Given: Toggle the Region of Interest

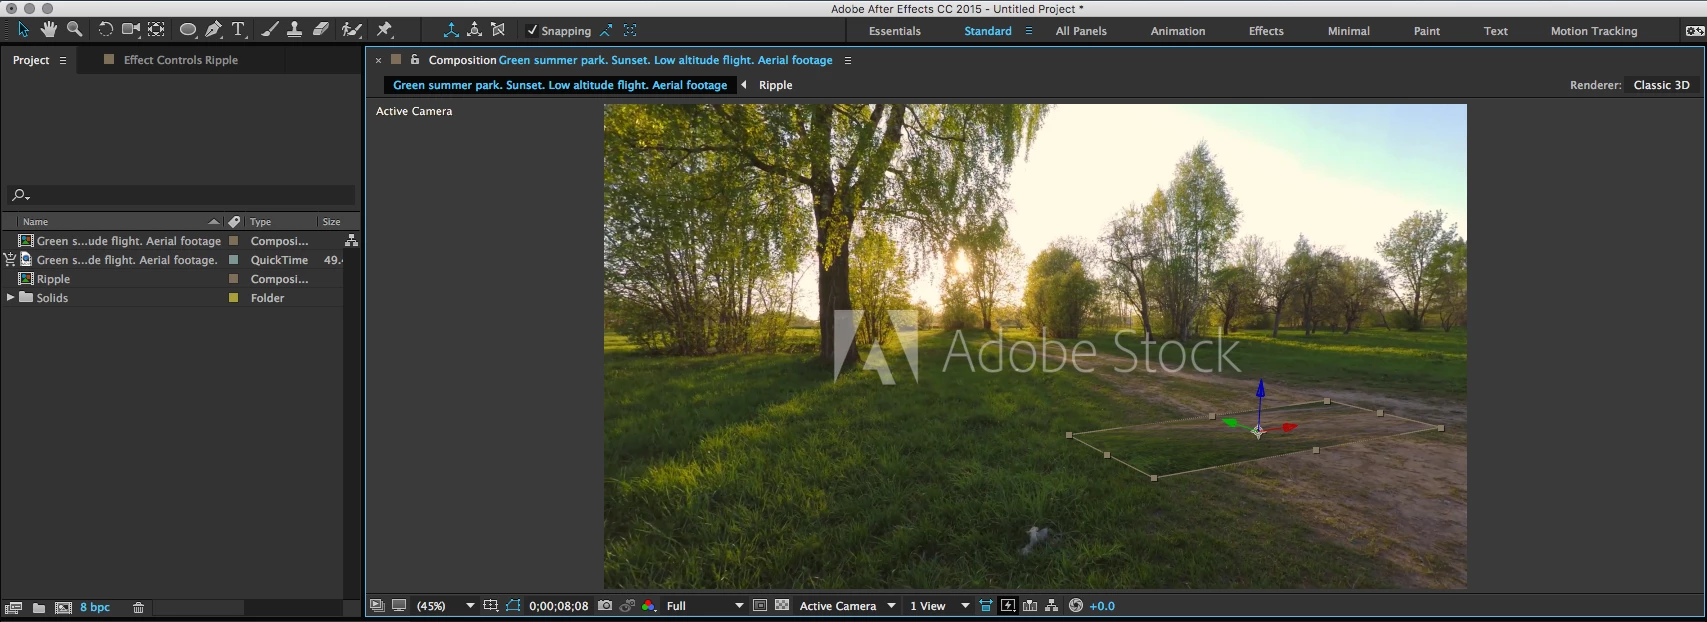Looking at the screenshot, I should (x=760, y=606).
